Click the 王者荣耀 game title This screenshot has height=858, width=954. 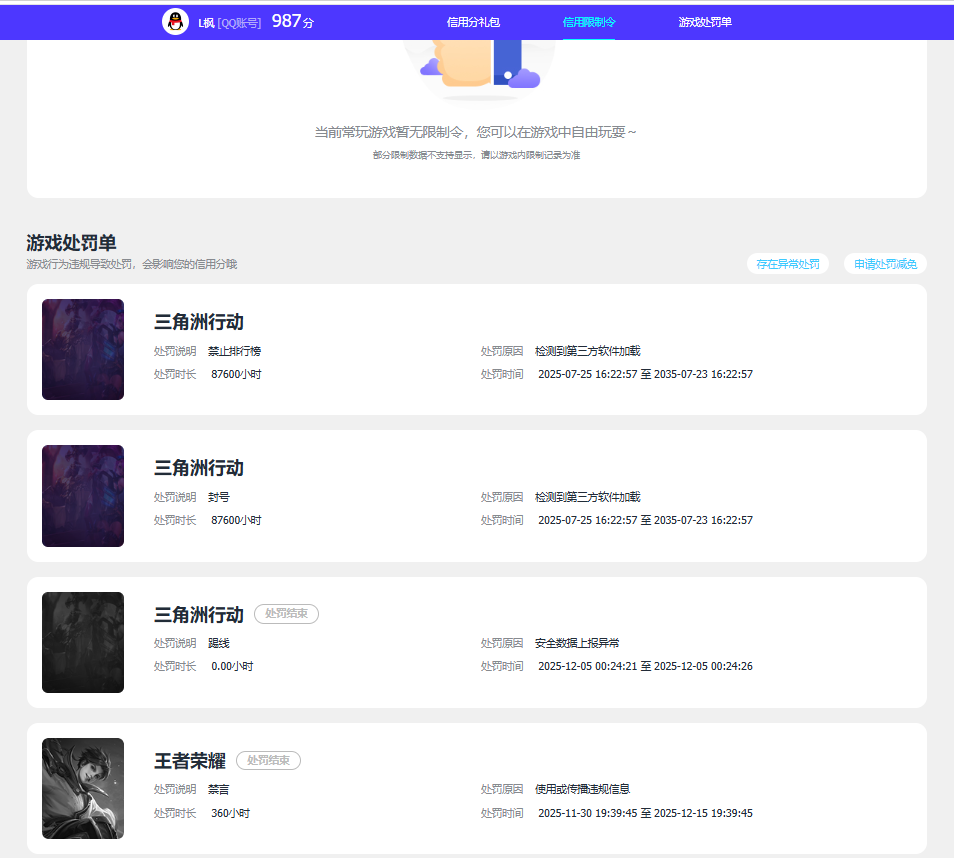click(x=189, y=761)
